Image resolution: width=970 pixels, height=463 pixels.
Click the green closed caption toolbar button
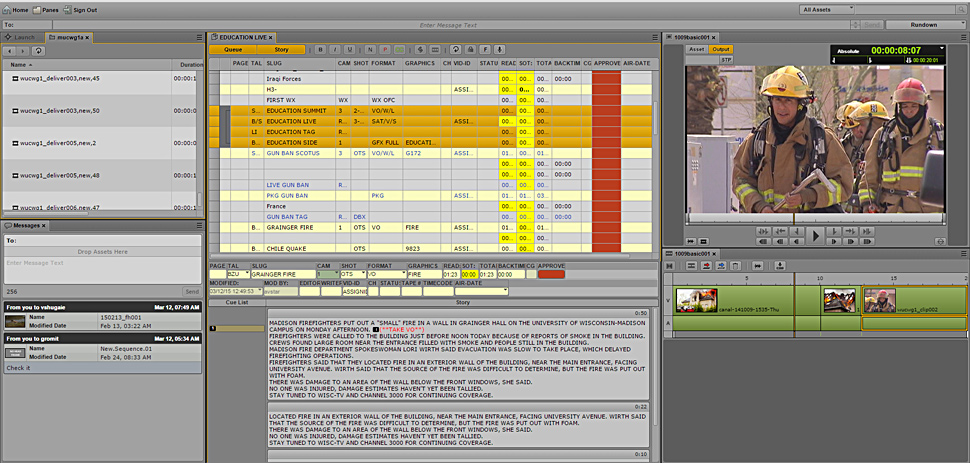click(x=400, y=50)
